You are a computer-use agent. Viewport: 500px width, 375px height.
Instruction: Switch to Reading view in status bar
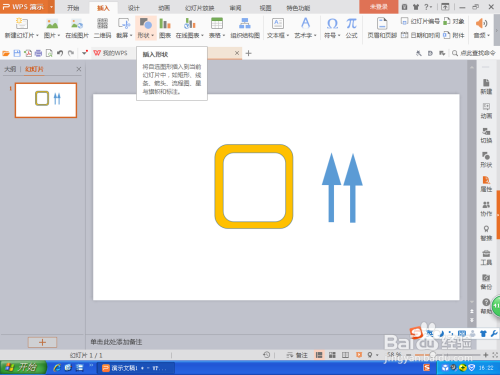click(346, 355)
